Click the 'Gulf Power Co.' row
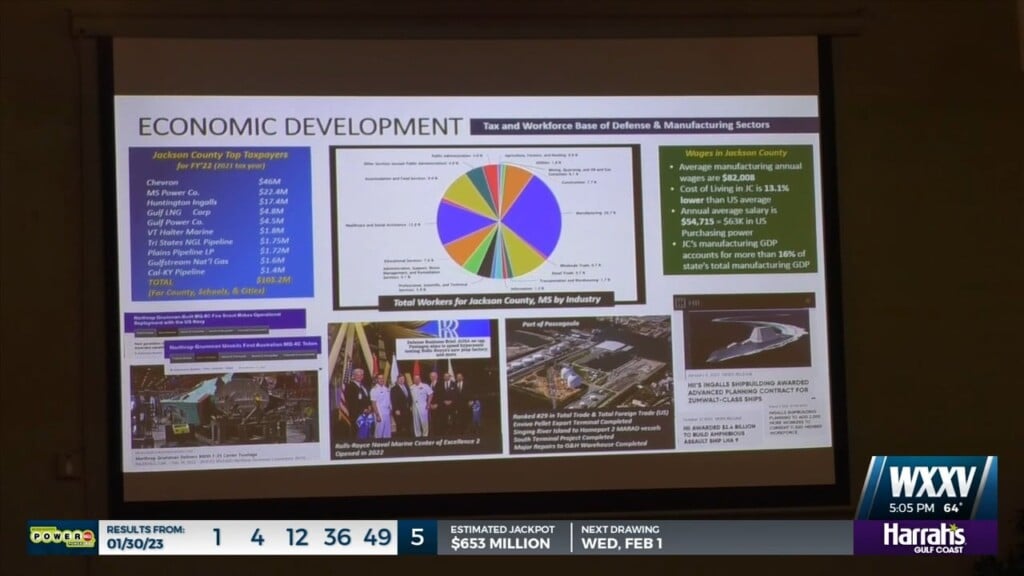The image size is (1024, 576). [x=215, y=221]
